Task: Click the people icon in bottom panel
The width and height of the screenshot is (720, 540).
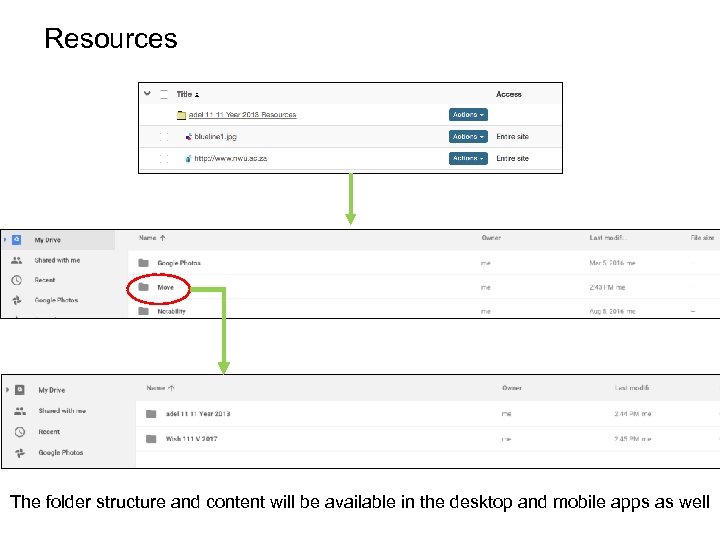Action: pyautogui.click(x=20, y=411)
